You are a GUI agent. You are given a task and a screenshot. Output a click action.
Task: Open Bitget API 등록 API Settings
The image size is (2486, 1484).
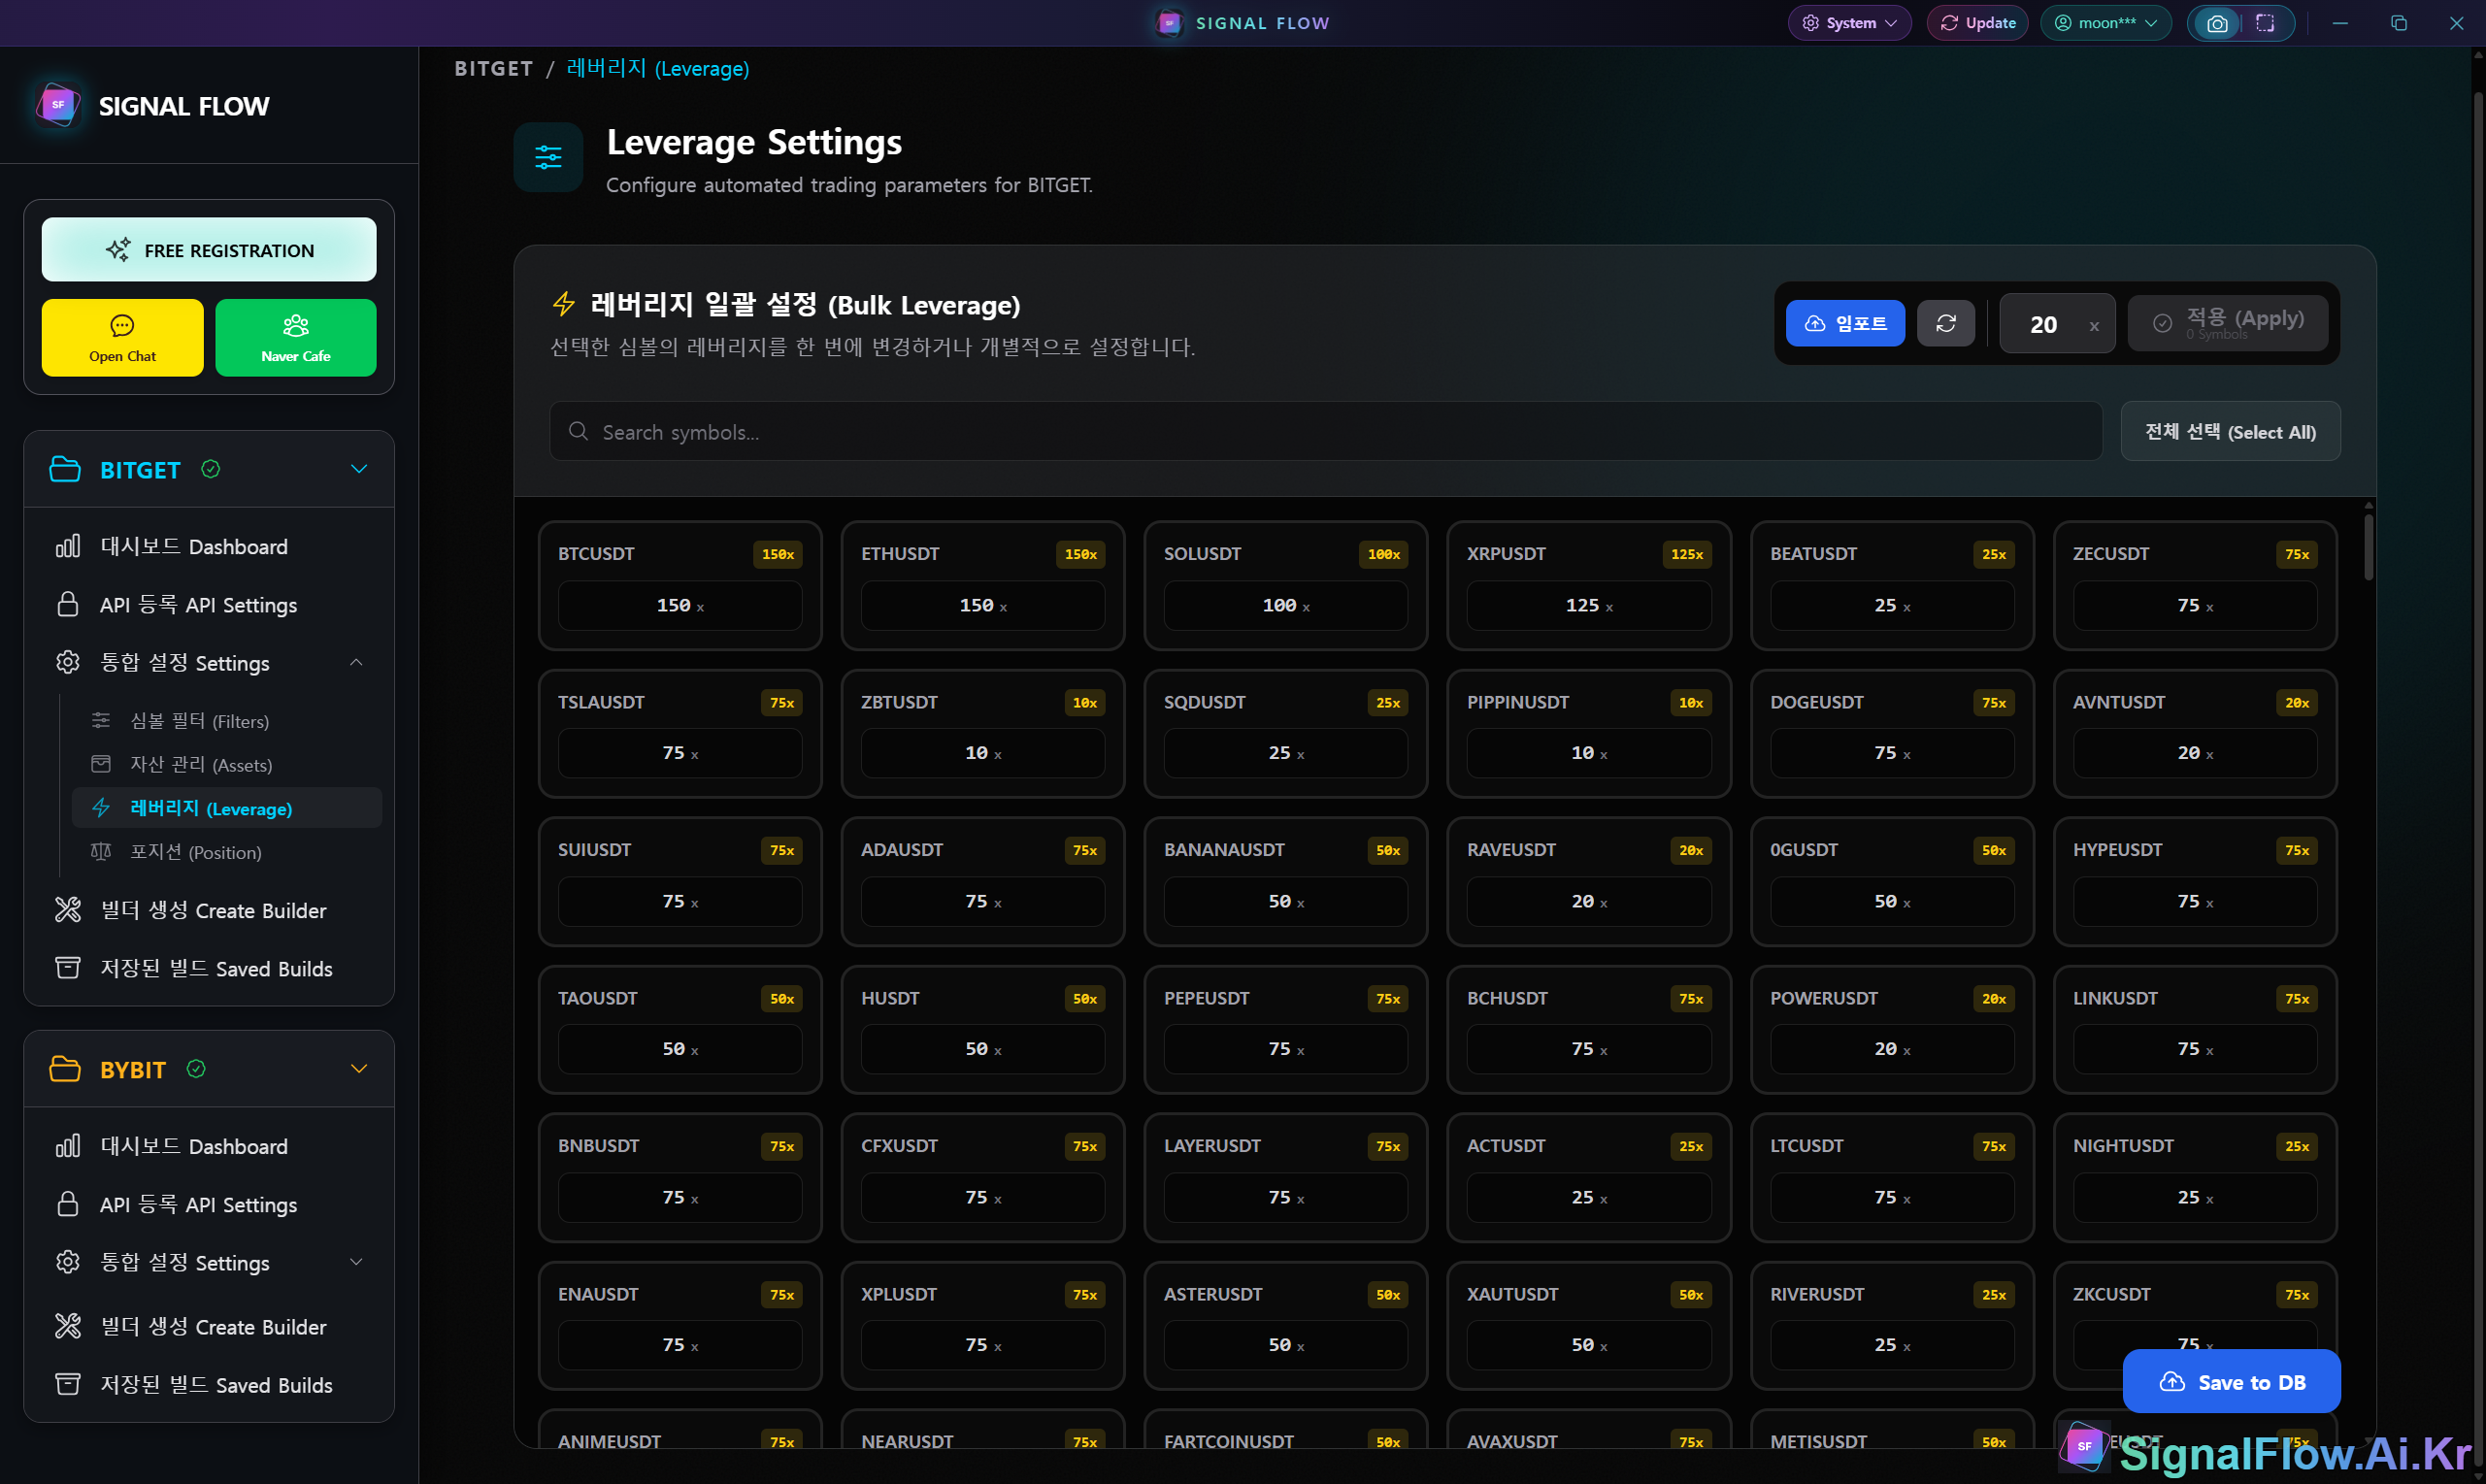pos(198,604)
